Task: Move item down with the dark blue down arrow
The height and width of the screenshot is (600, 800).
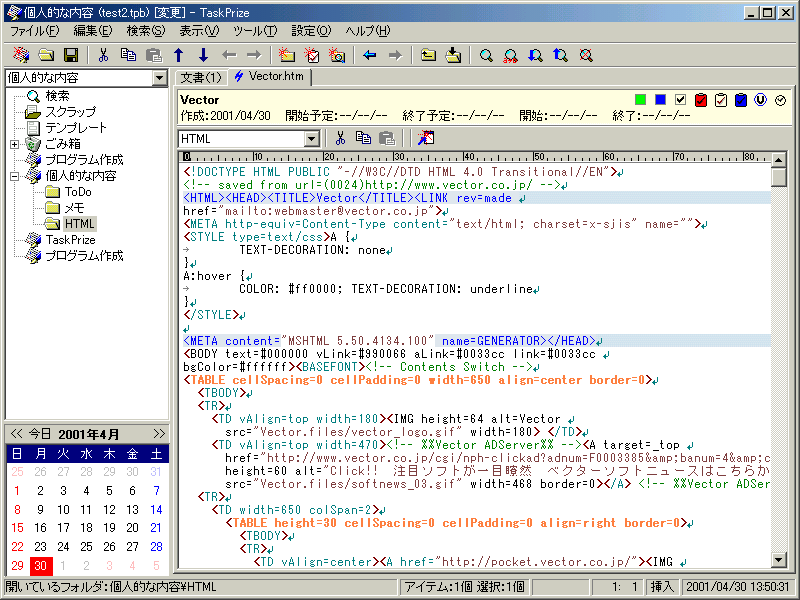Action: tap(203, 55)
